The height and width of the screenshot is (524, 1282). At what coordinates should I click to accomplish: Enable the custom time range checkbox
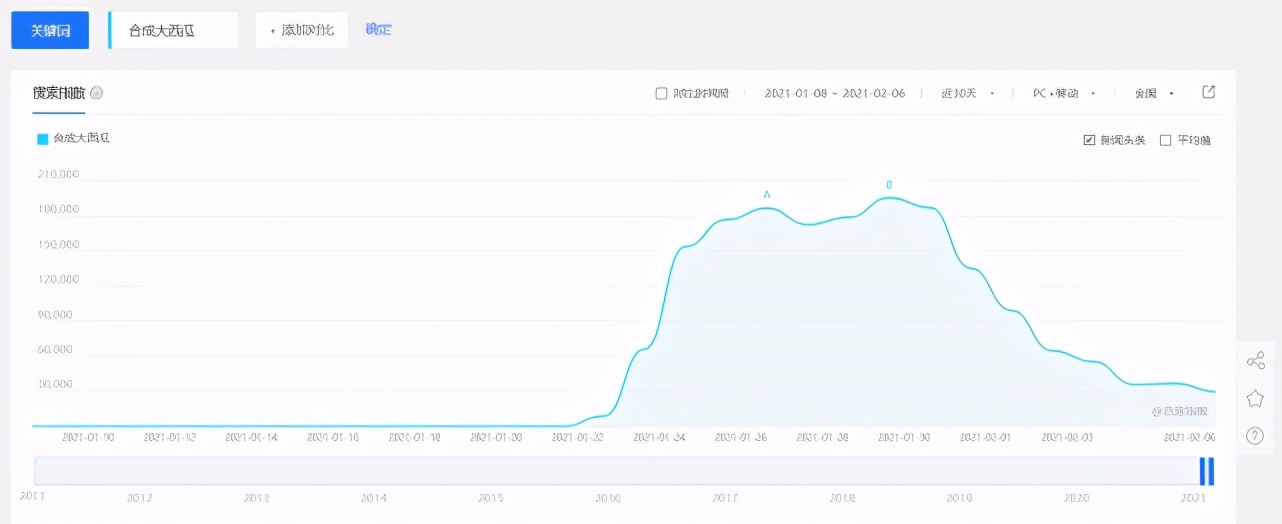[x=661, y=93]
